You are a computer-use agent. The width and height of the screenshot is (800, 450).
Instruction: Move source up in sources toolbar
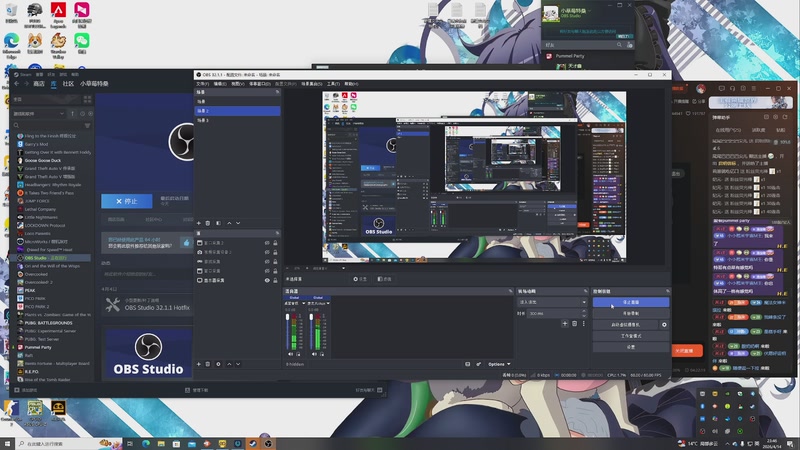click(229, 364)
